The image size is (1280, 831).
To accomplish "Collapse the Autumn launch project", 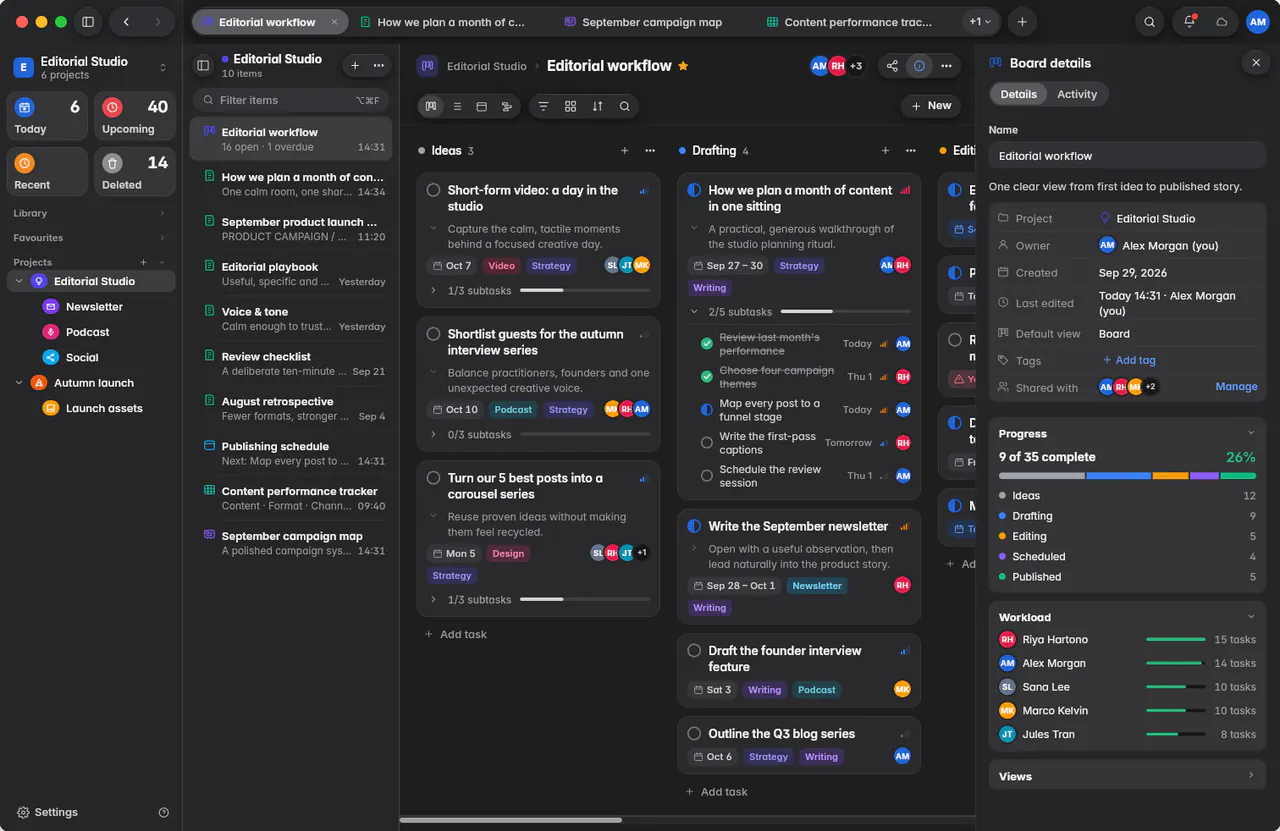I will coord(19,383).
